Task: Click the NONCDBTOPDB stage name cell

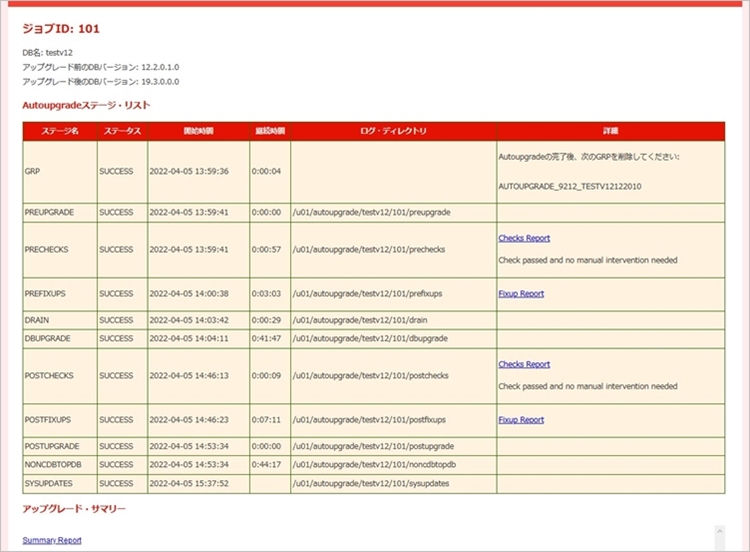Action: 54,465
